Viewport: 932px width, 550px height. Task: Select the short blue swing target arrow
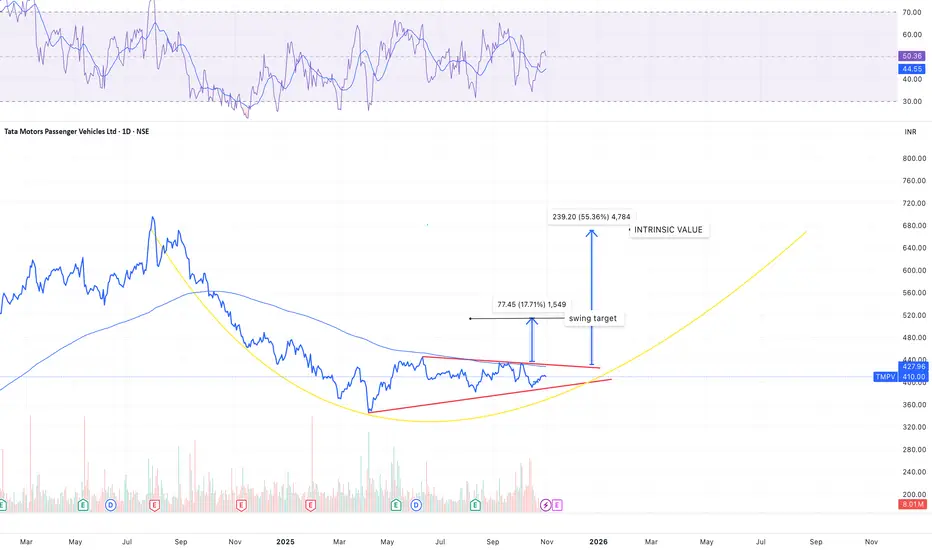[x=532, y=340]
